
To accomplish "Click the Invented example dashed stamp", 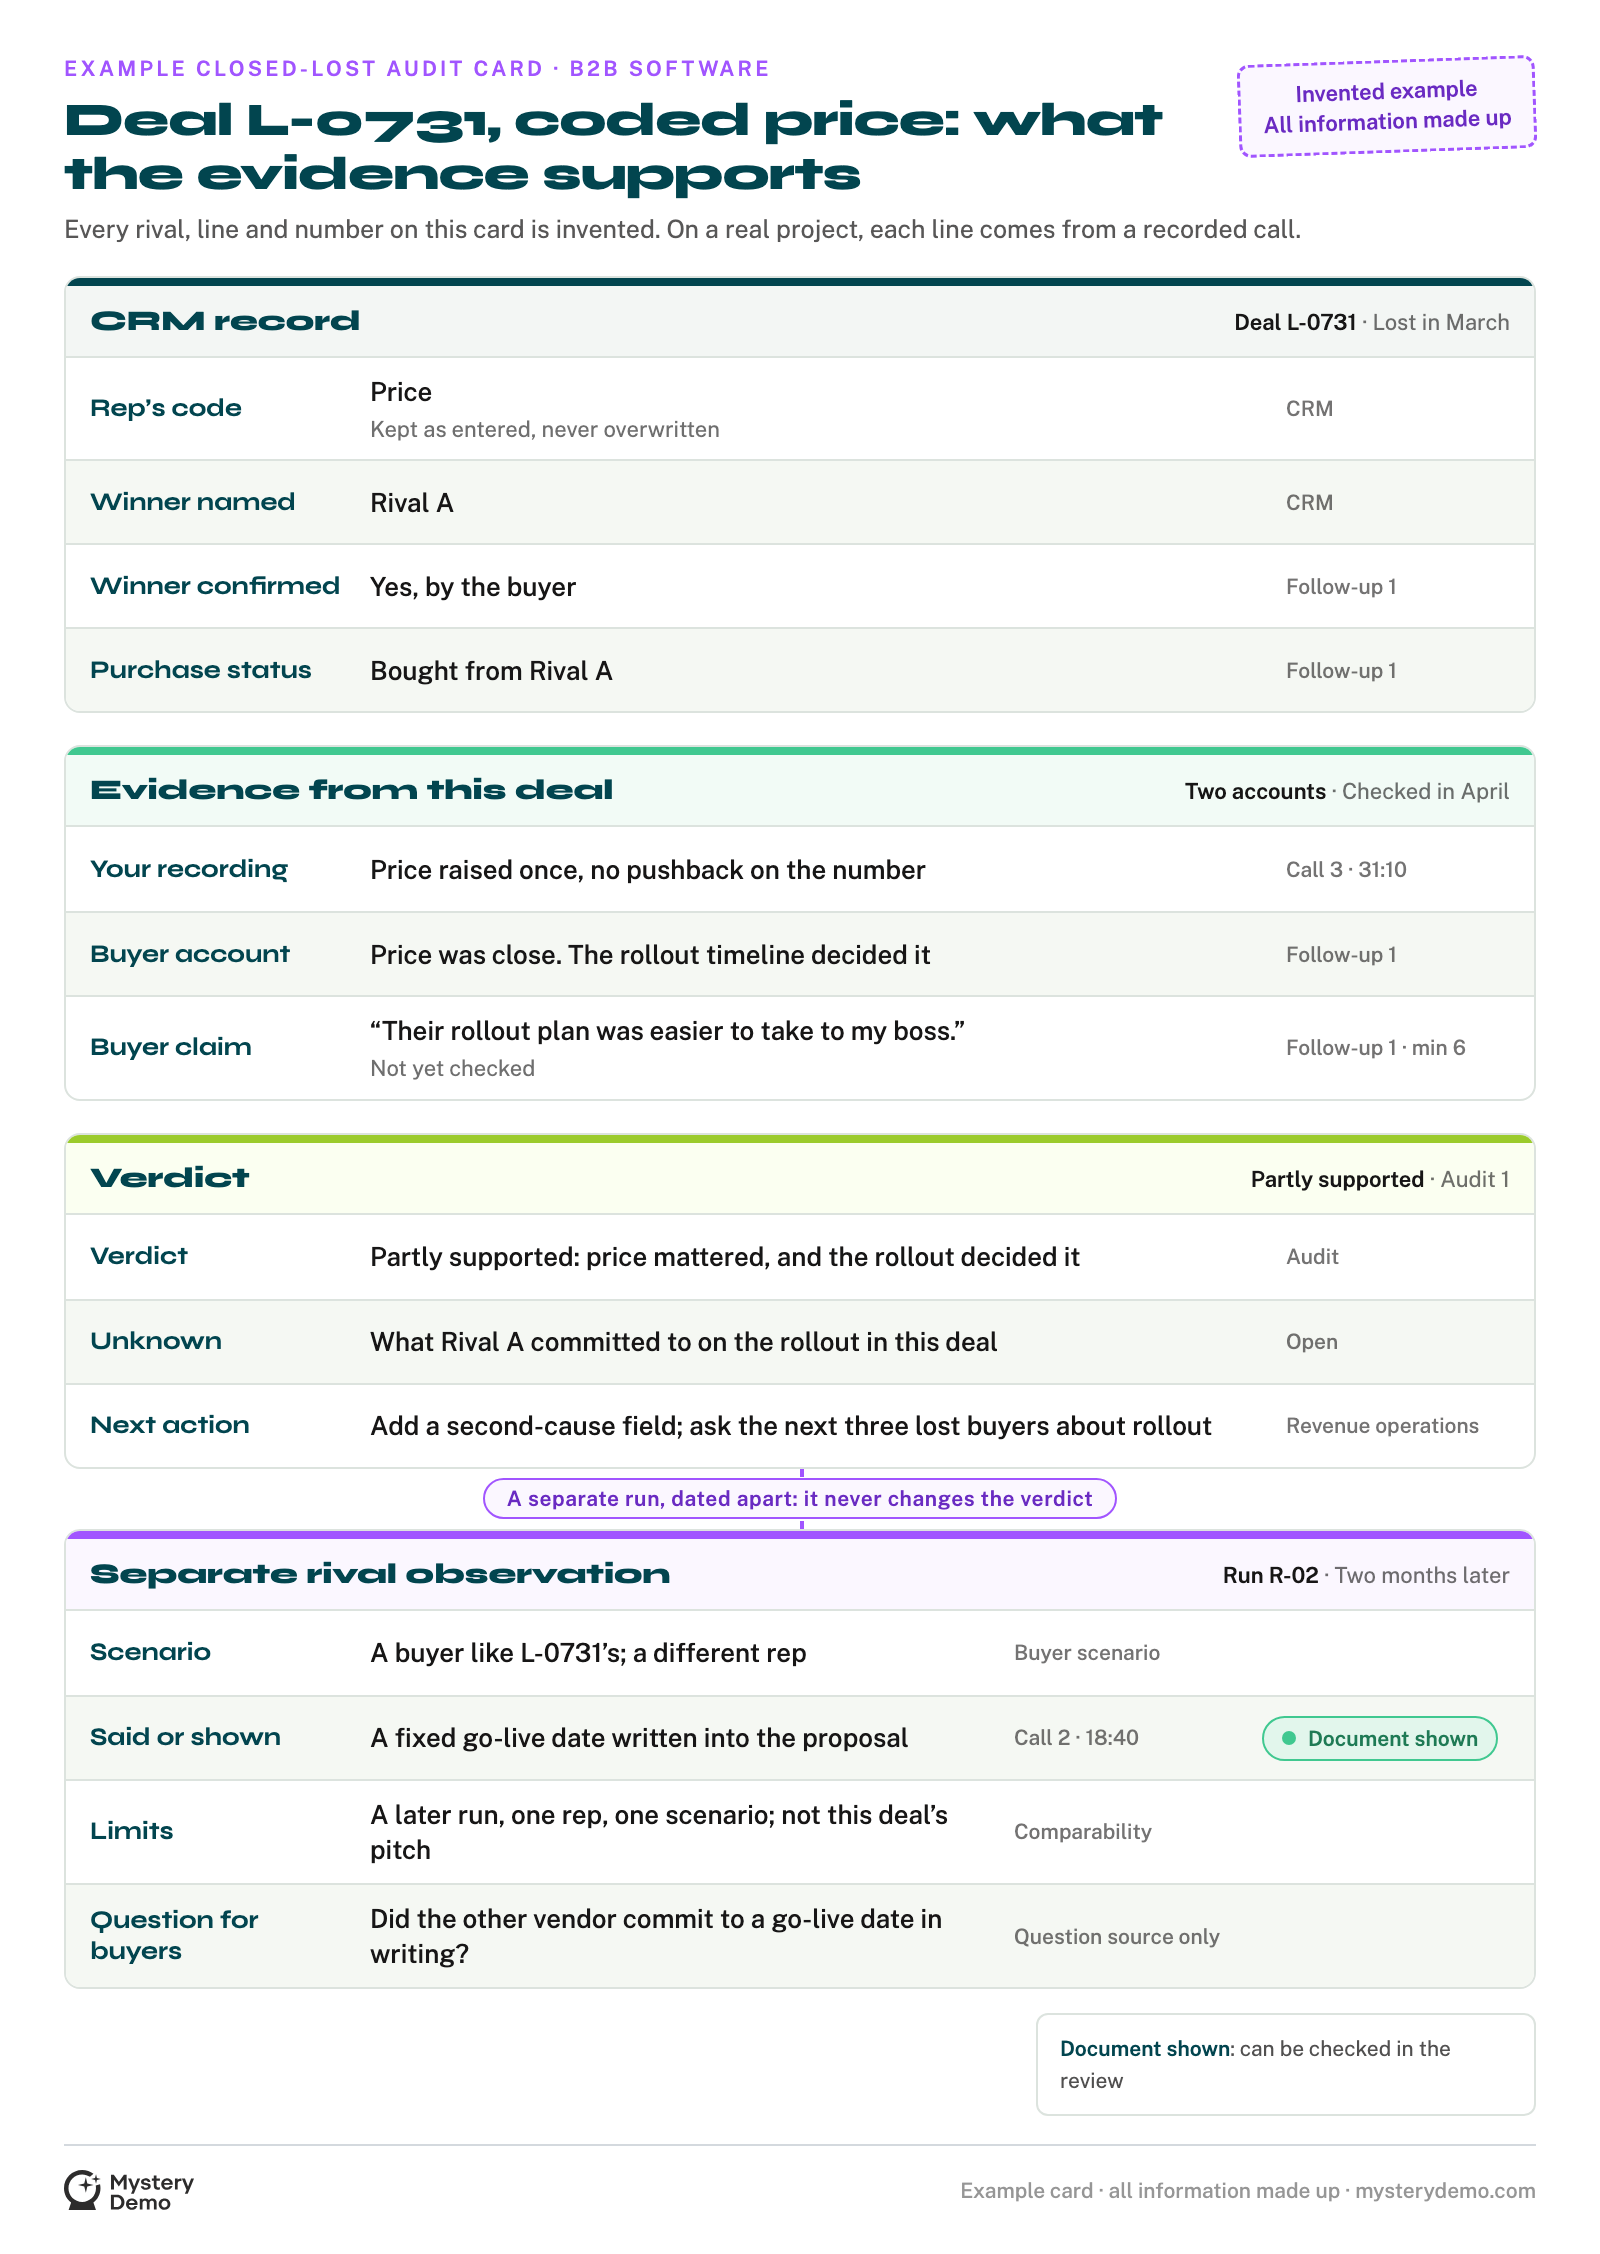I will [1387, 106].
